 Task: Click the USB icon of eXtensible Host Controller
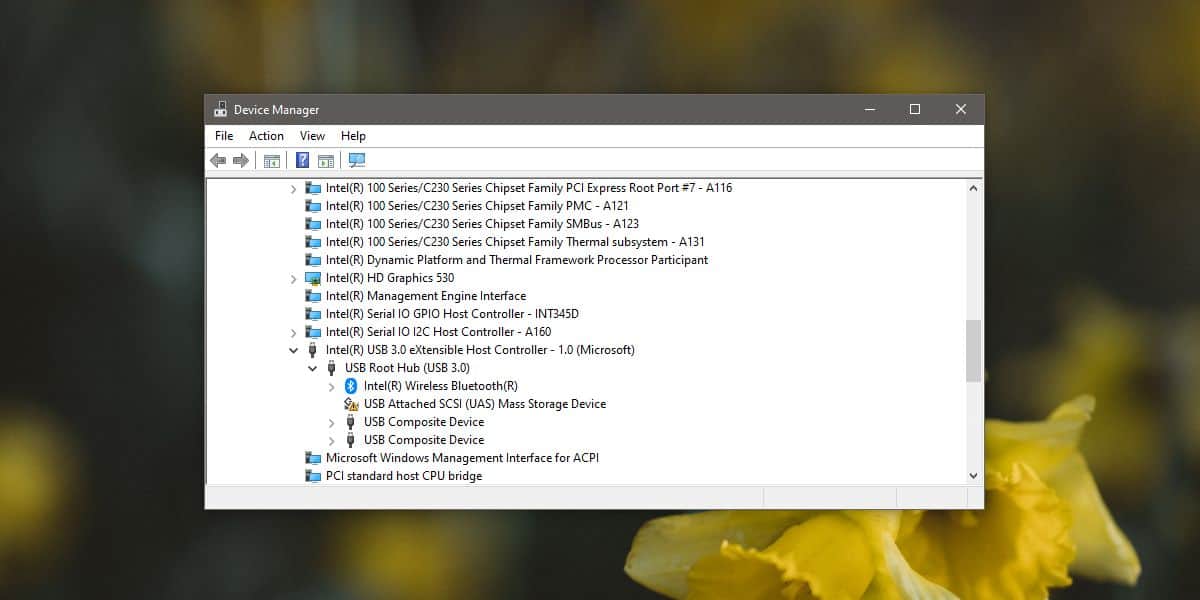(x=313, y=350)
